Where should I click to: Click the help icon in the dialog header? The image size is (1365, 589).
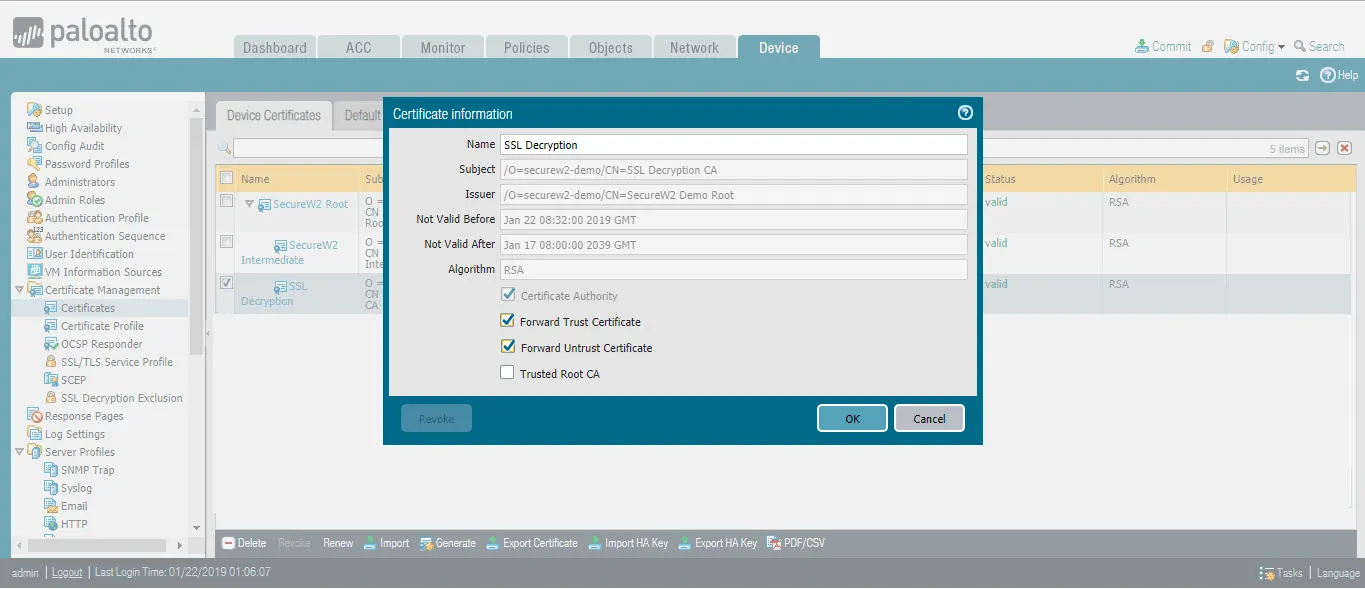(x=965, y=113)
